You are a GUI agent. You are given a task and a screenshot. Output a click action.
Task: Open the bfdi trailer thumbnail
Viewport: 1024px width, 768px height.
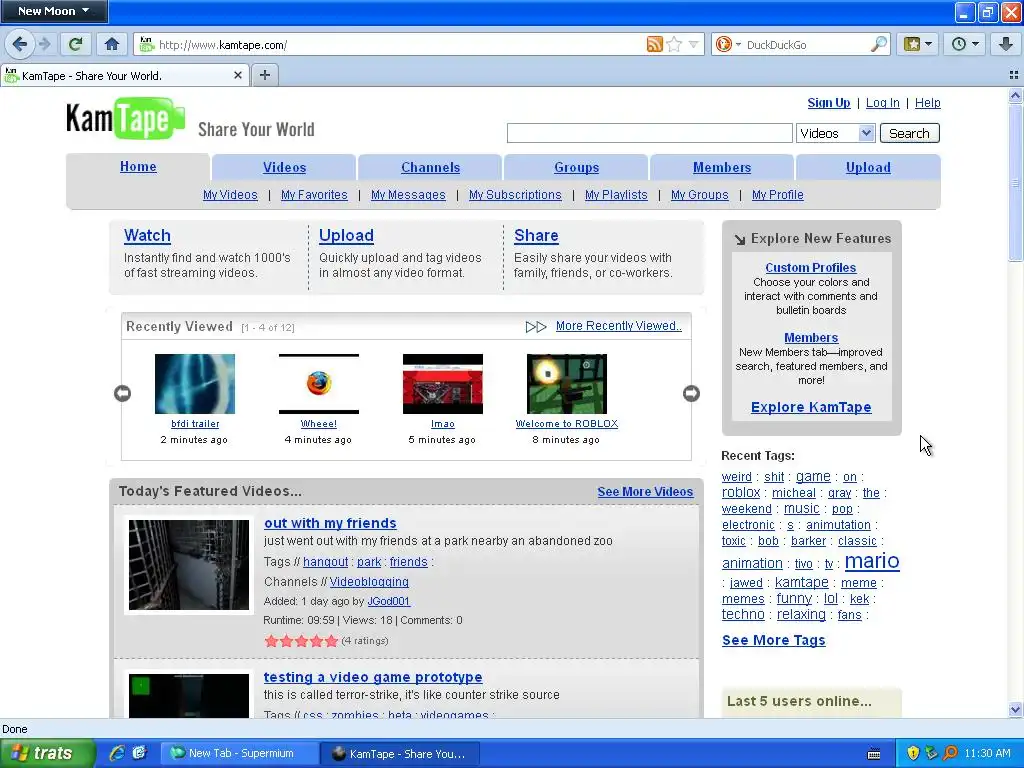point(195,384)
